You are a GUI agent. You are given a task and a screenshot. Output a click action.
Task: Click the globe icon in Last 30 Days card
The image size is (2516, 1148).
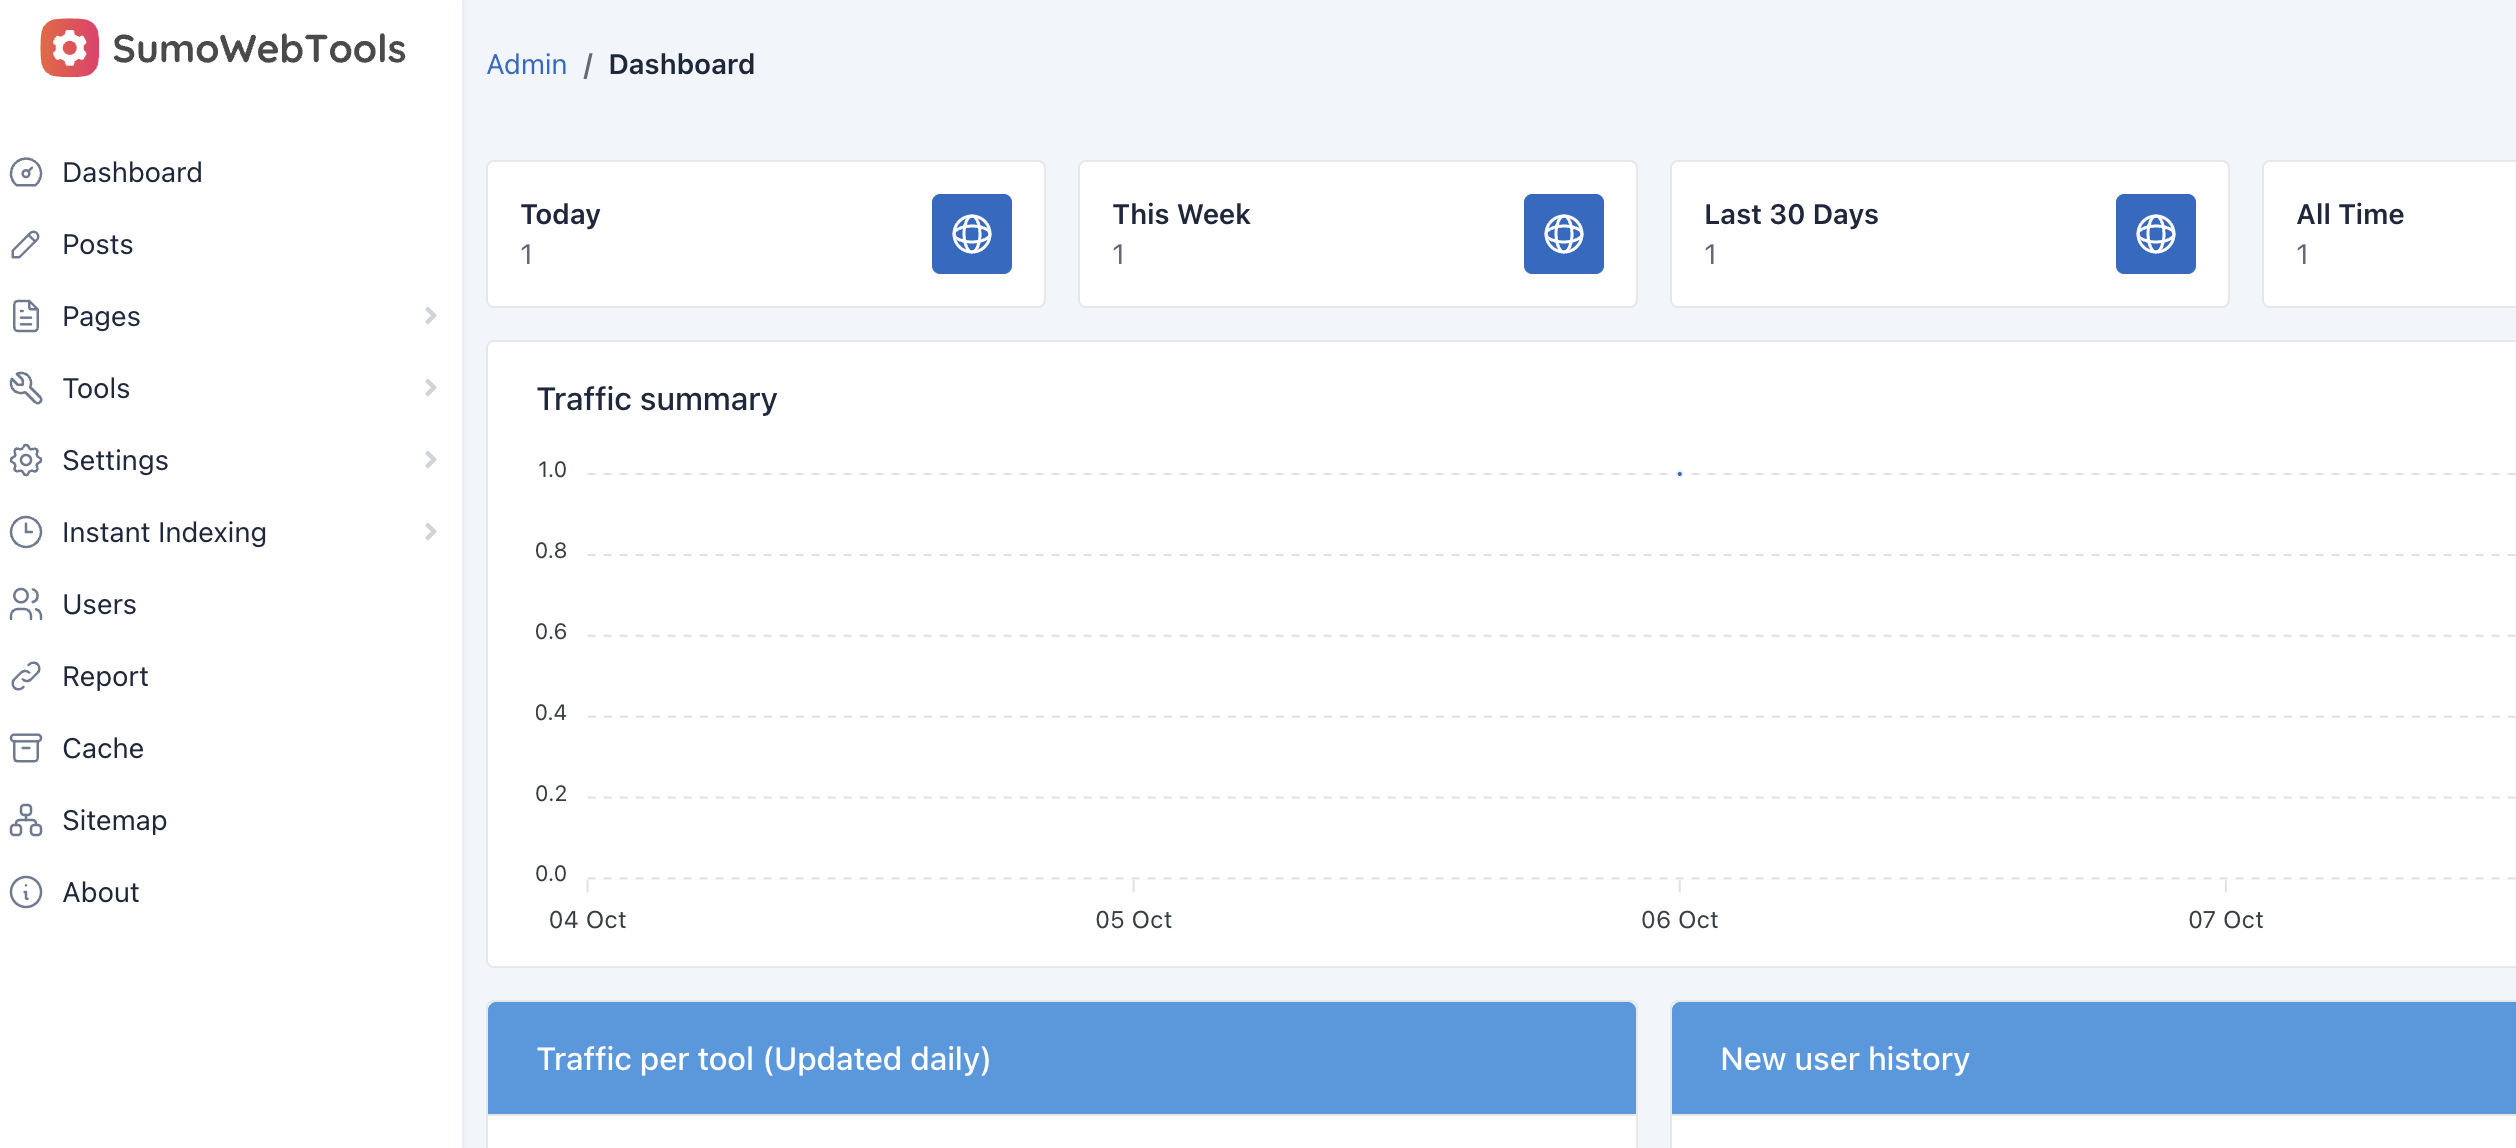click(x=2156, y=234)
